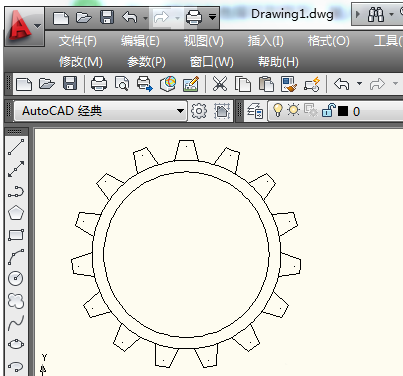Expand the application A menu arrow
Screen dimensions: 403x376
38,26
